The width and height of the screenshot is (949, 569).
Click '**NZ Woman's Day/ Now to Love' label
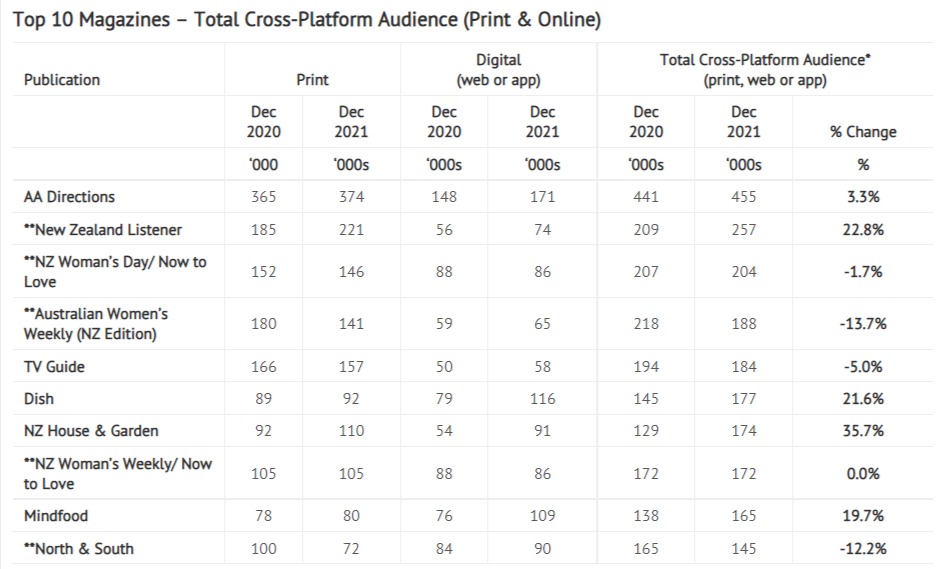(x=115, y=272)
